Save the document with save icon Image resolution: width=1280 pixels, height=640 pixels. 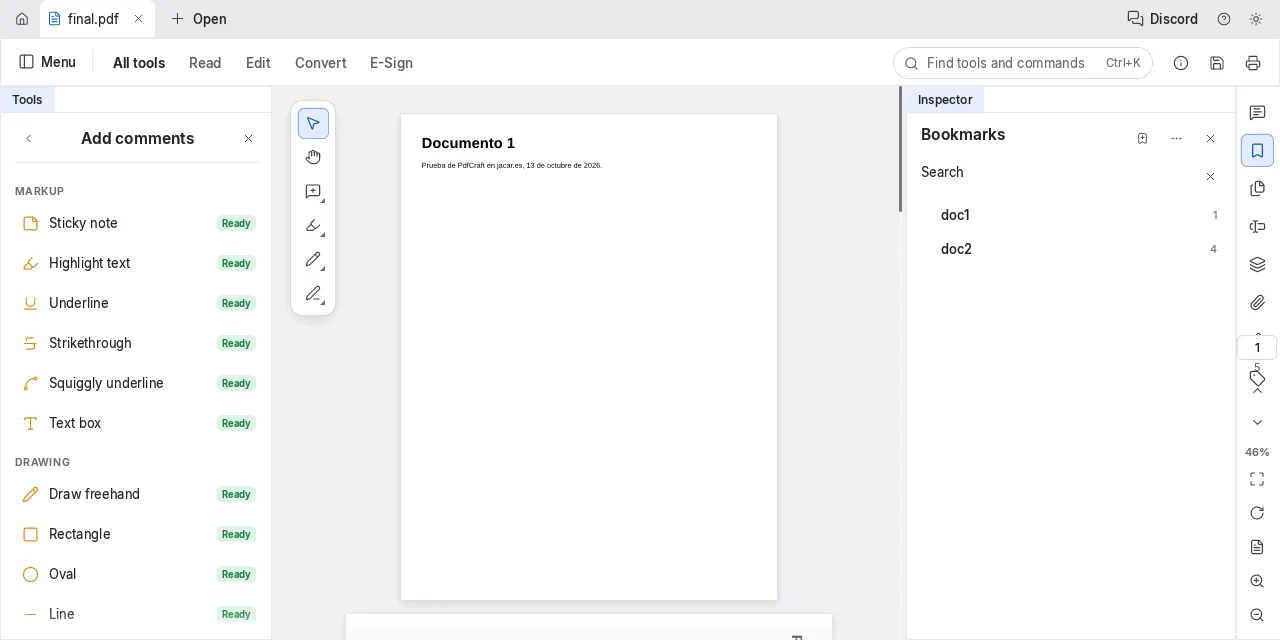pos(1217,63)
